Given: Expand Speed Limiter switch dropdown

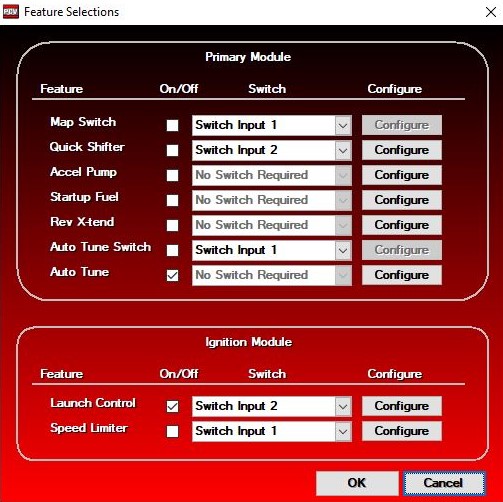Looking at the screenshot, I should 272,431.
